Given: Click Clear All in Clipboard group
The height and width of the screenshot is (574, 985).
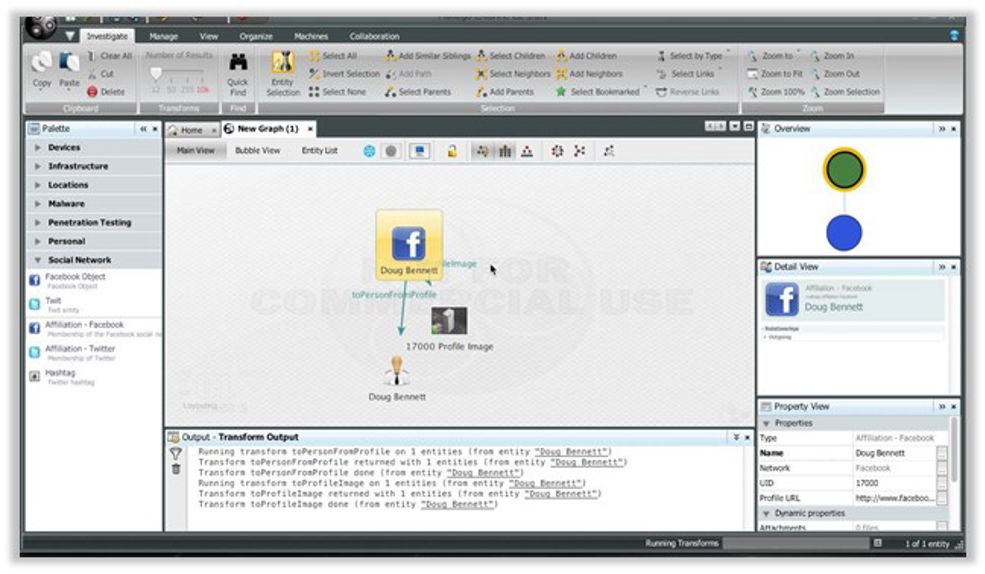Looking at the screenshot, I should 109,56.
